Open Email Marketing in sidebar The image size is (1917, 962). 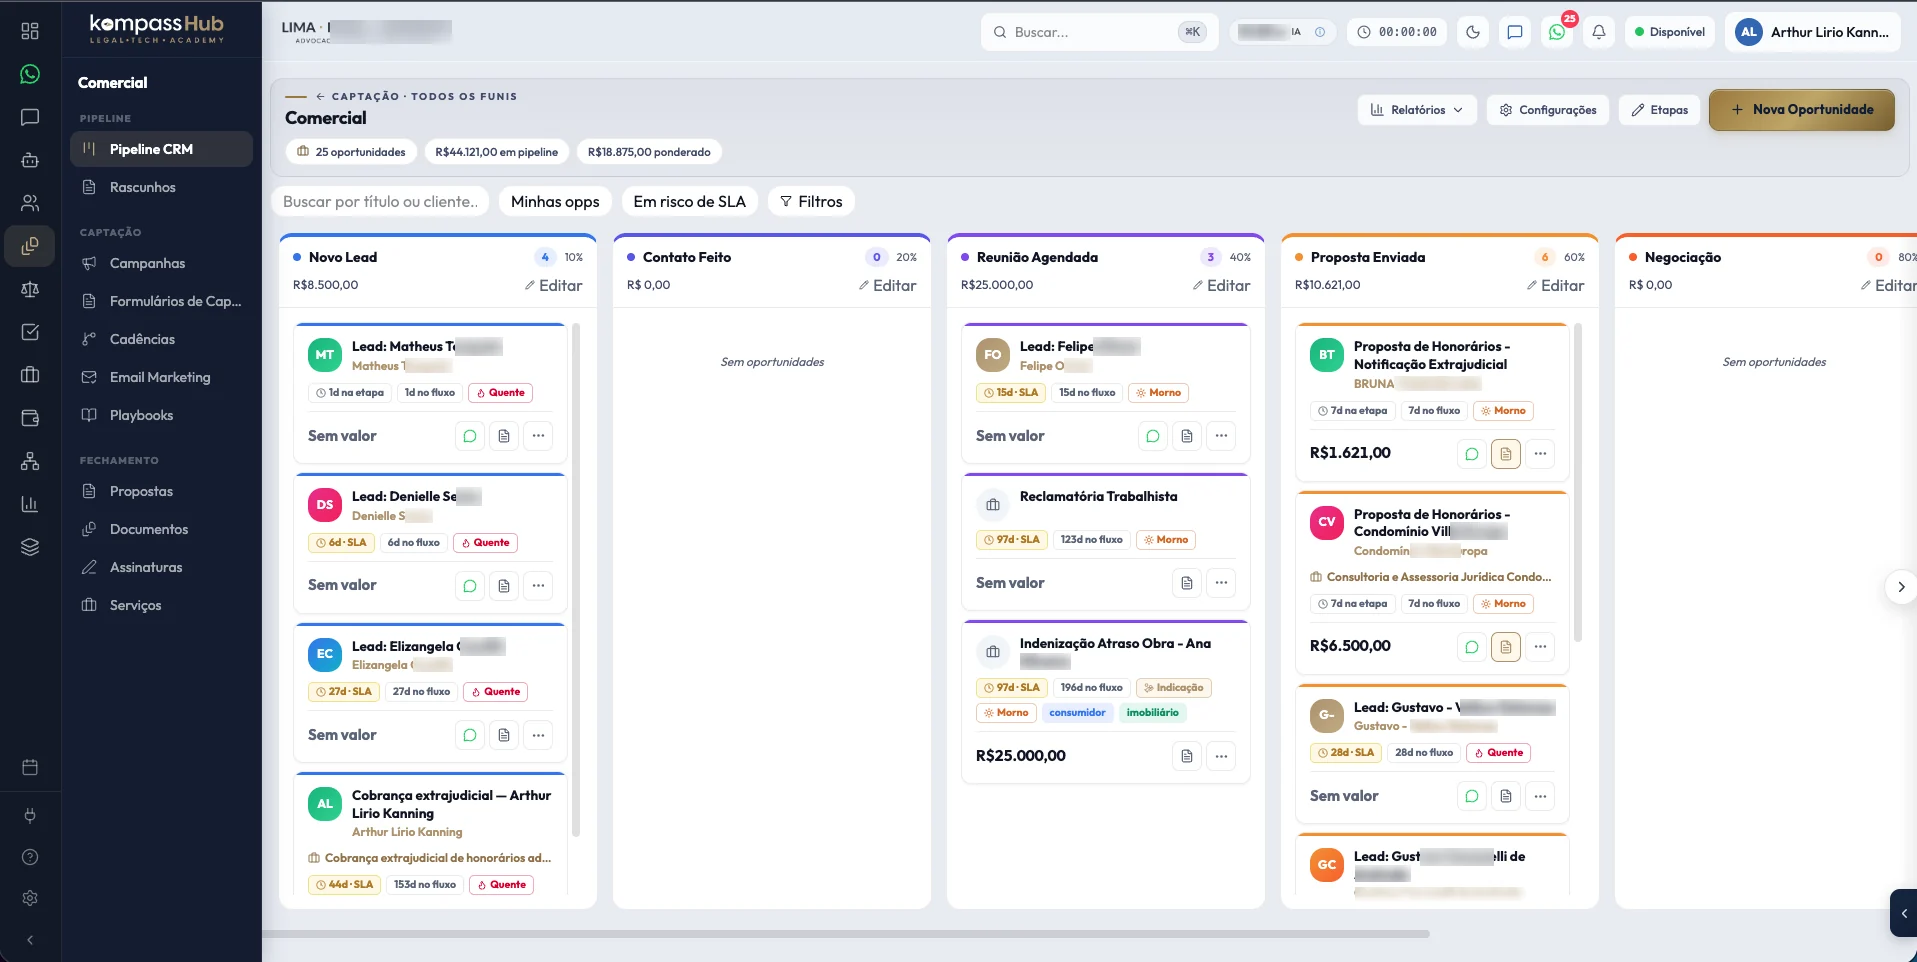(x=161, y=377)
